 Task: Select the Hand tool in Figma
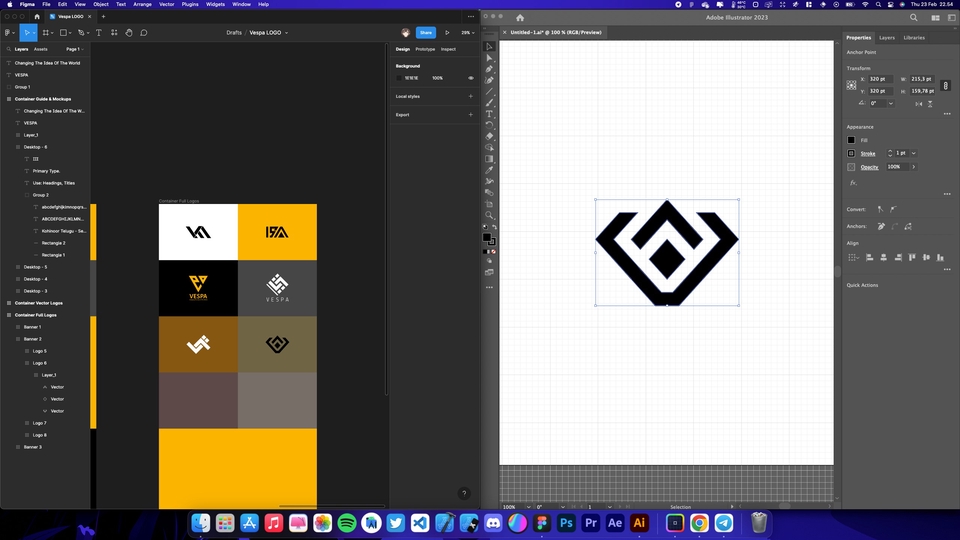click(129, 32)
